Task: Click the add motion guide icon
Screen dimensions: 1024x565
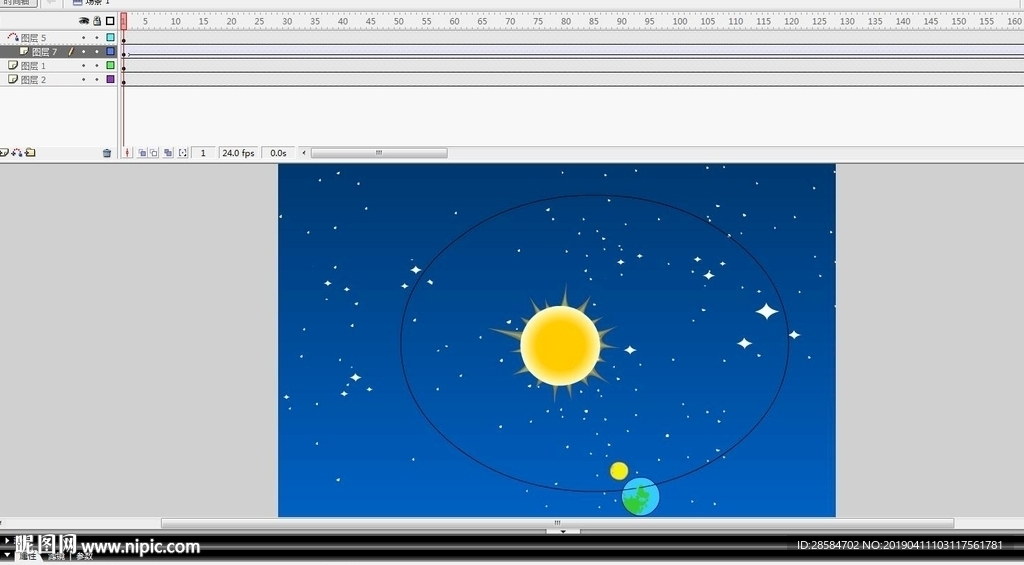Action: pyautogui.click(x=17, y=153)
